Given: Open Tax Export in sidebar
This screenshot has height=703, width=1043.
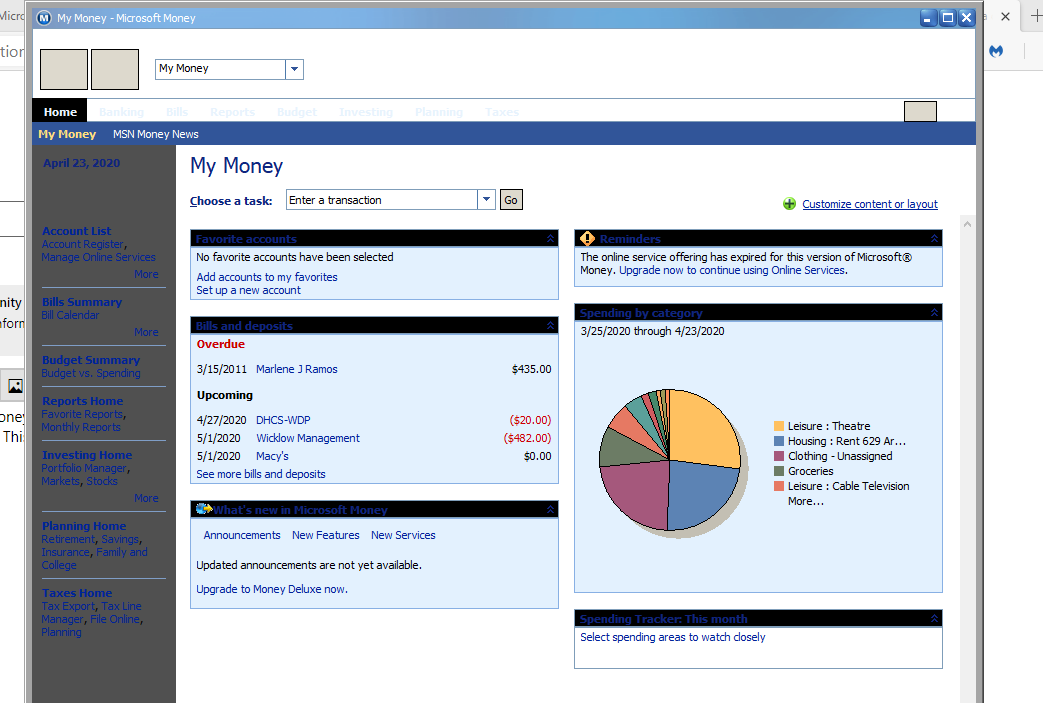Looking at the screenshot, I should tap(69, 606).
